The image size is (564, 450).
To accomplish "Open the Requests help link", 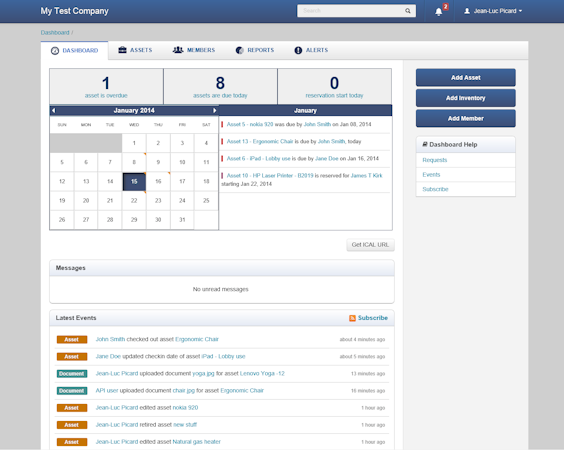I will [x=435, y=160].
